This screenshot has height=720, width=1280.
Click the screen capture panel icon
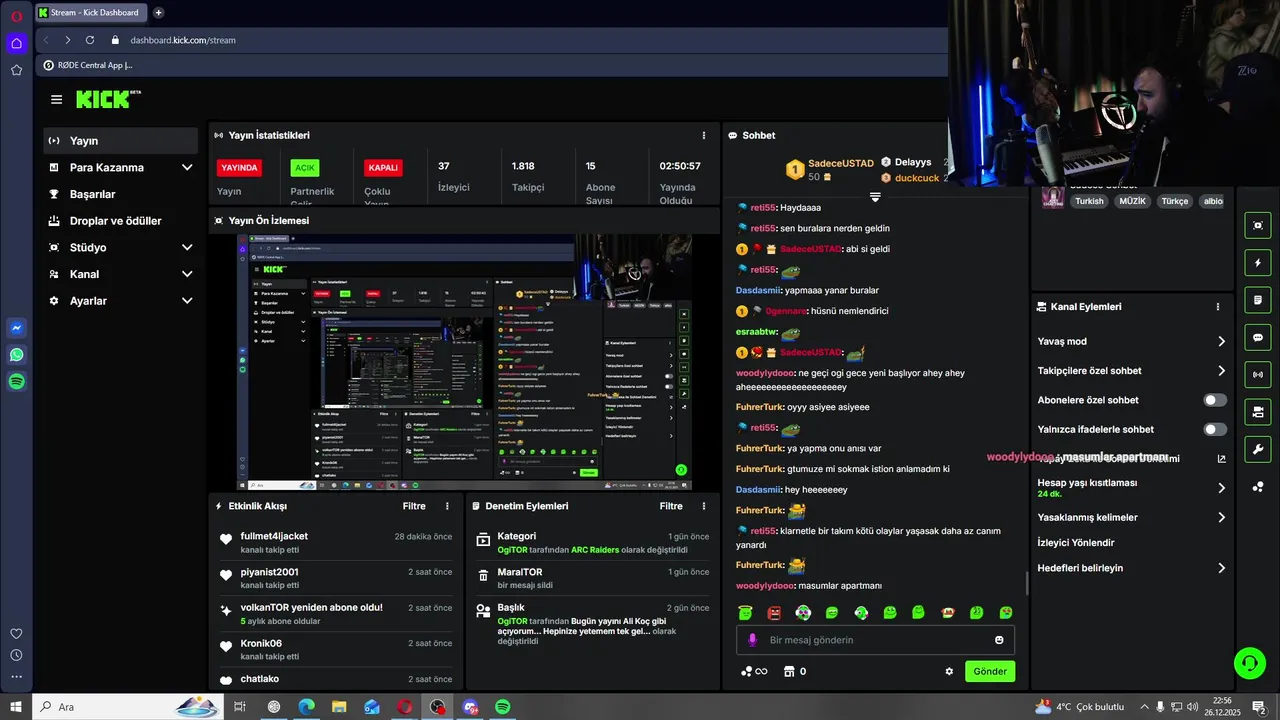(1258, 225)
